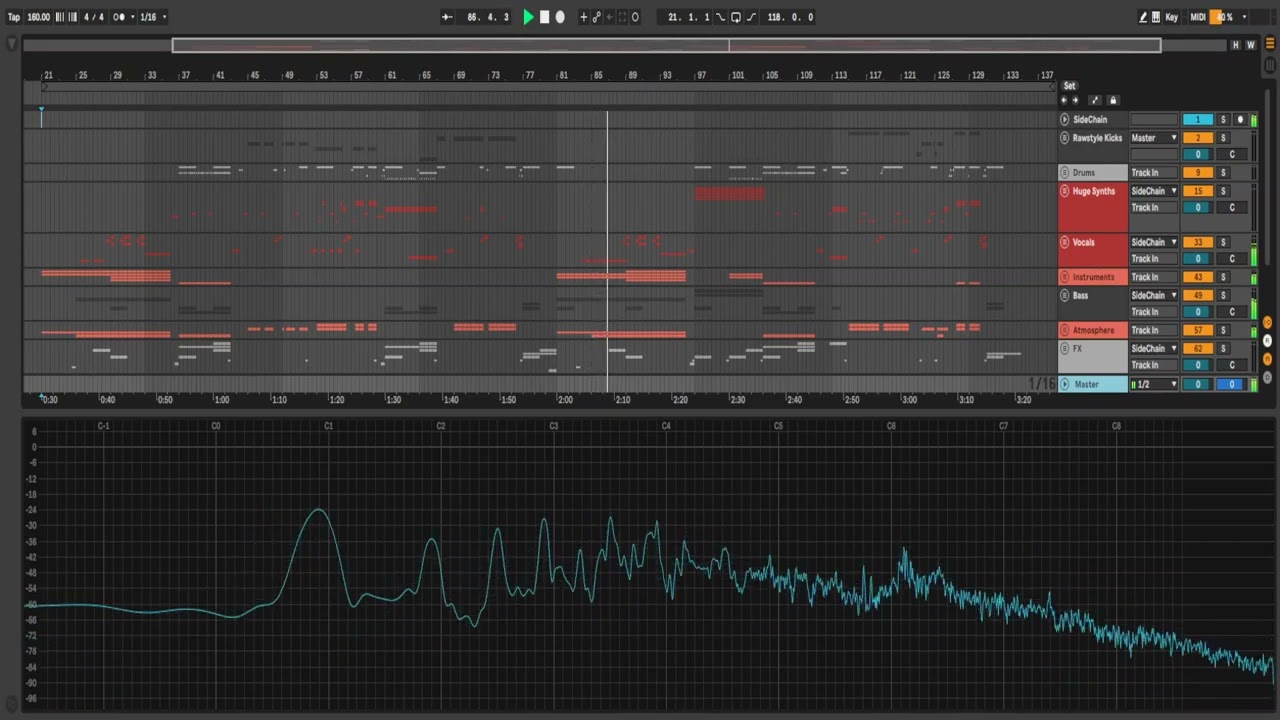Unfold the Rawstyle Kicks group track
This screenshot has width=1280, height=720.
1065,138
